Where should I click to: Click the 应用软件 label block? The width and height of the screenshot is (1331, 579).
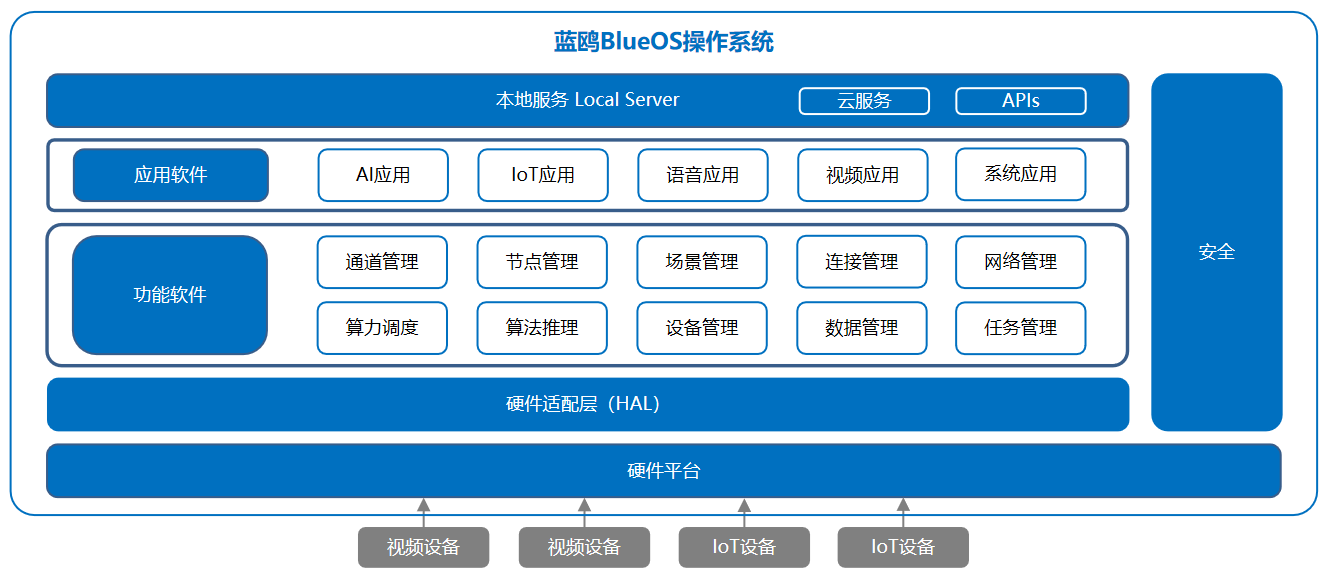point(171,175)
